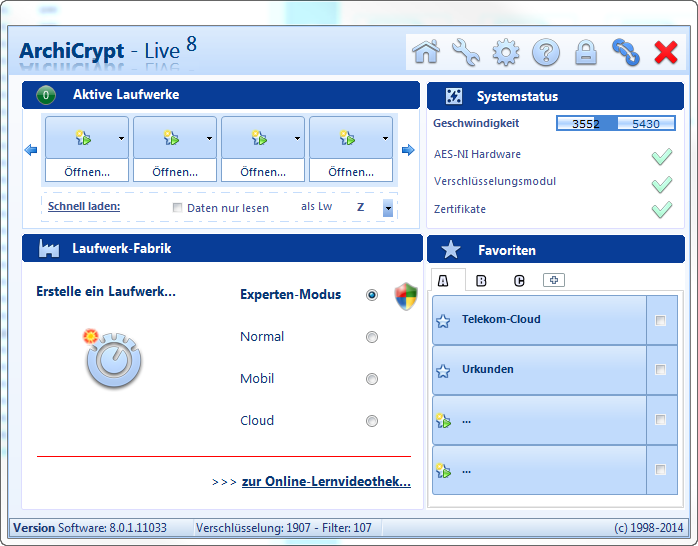Click the padlock lock icon

pos(586,53)
